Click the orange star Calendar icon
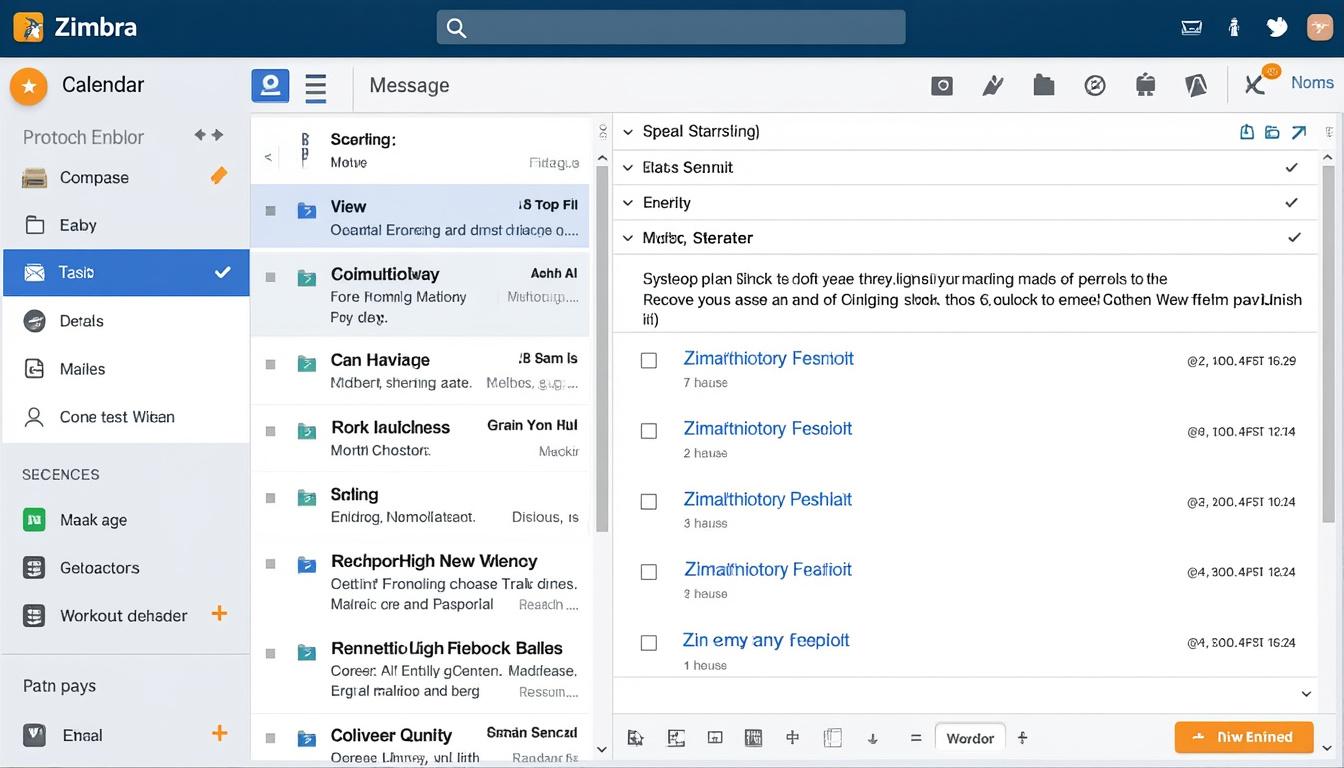The image size is (1344, 768). point(29,87)
